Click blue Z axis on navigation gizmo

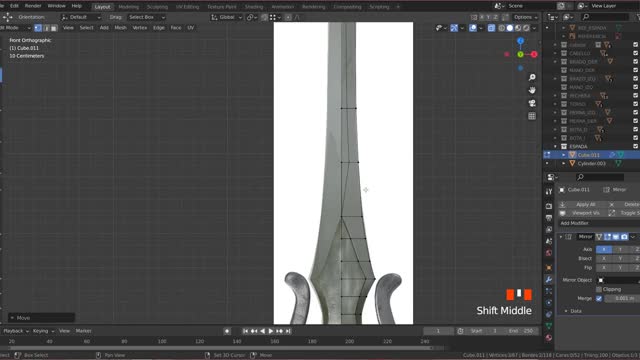[520, 41]
